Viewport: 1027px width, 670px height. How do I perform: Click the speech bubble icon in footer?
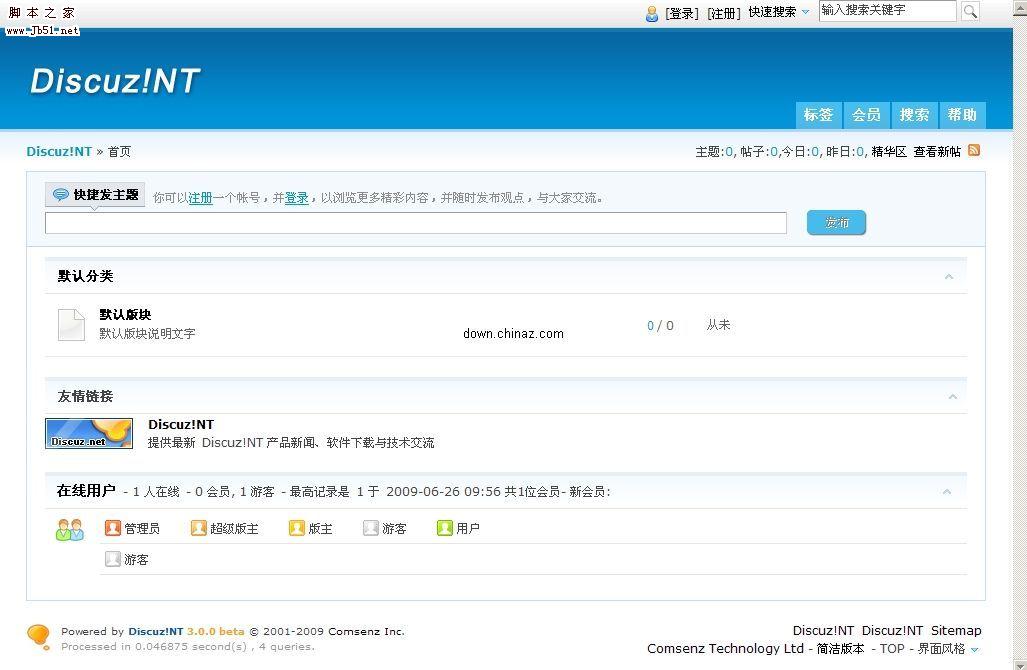pos(39,637)
